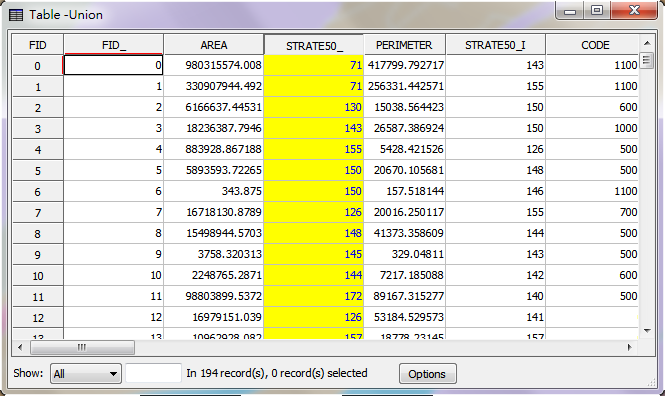Select row header 4

pos(38,150)
